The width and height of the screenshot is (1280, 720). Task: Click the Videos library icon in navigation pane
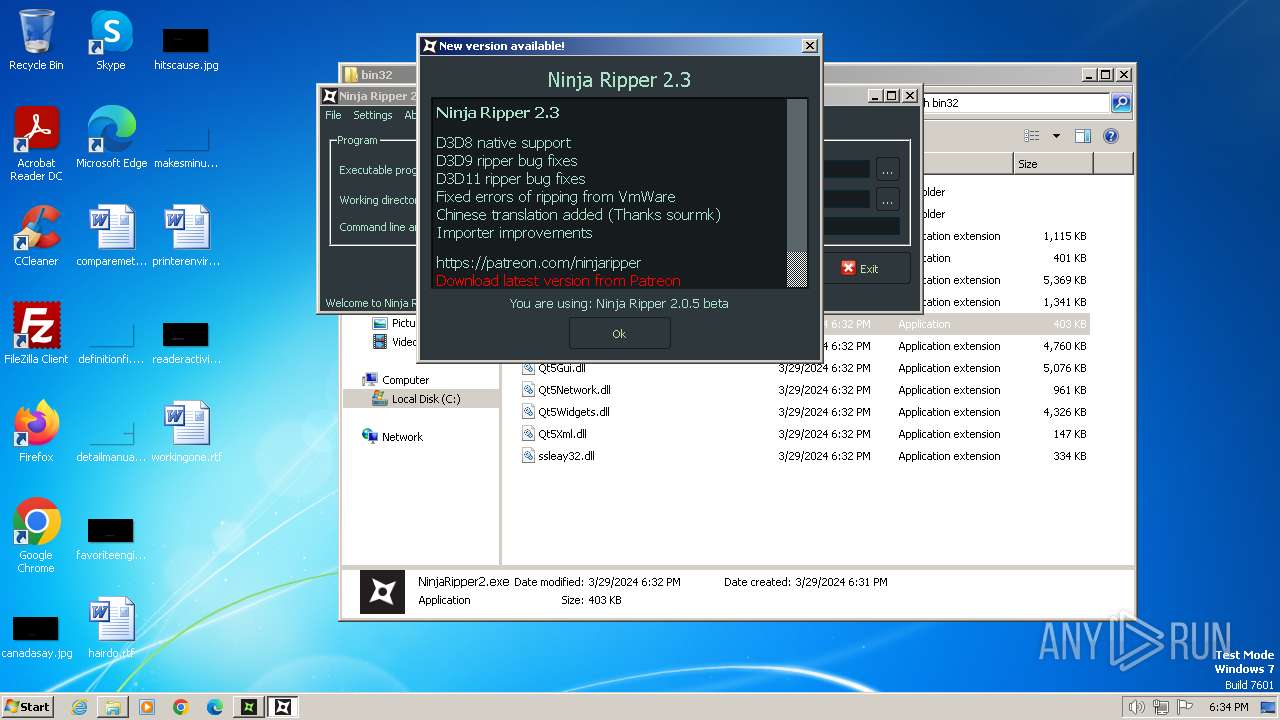[x=380, y=342]
